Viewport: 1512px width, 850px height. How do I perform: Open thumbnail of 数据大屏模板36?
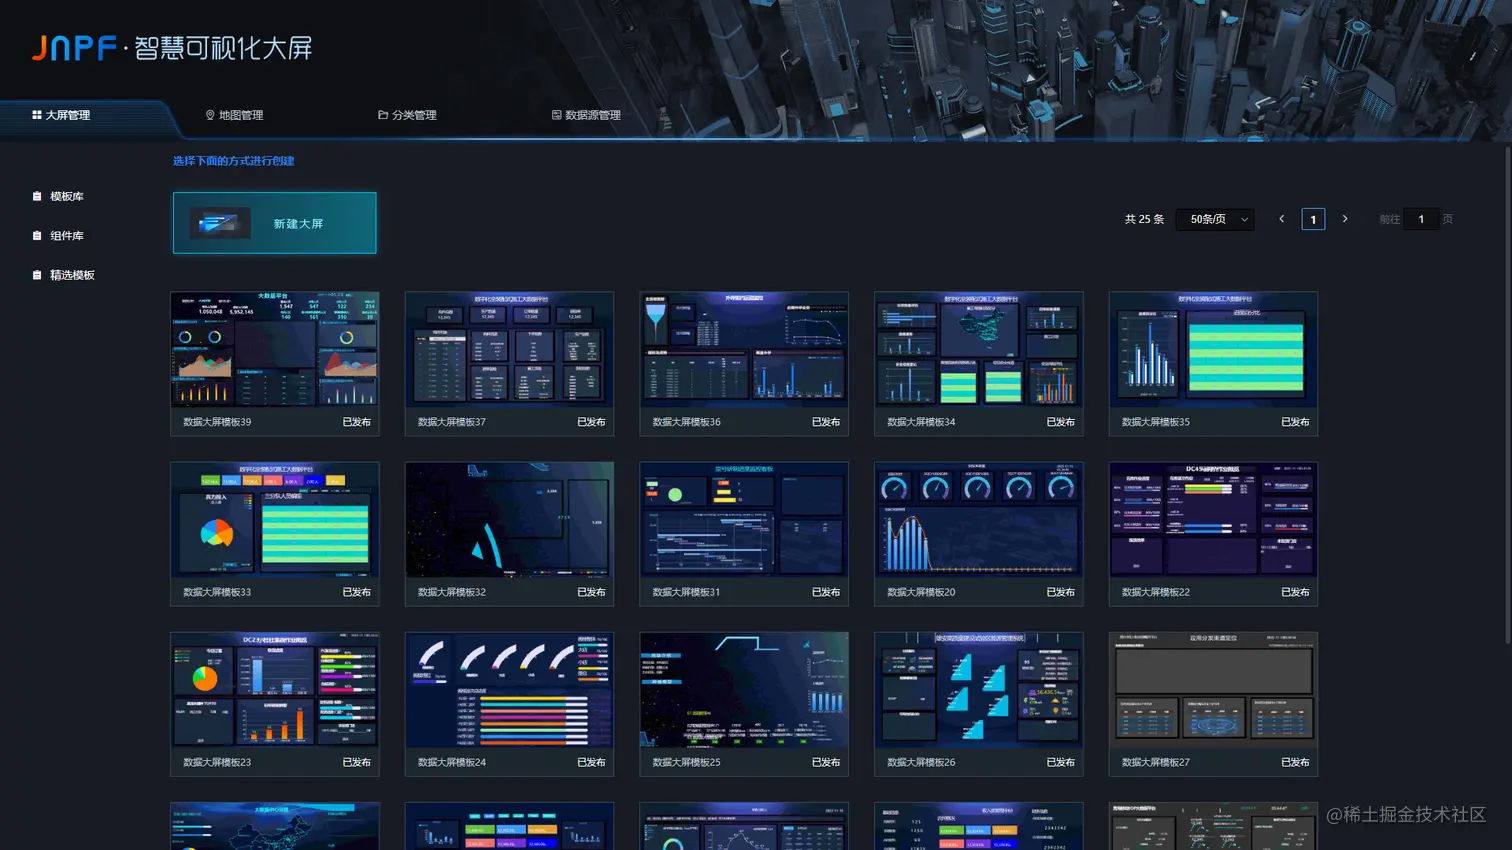point(744,349)
